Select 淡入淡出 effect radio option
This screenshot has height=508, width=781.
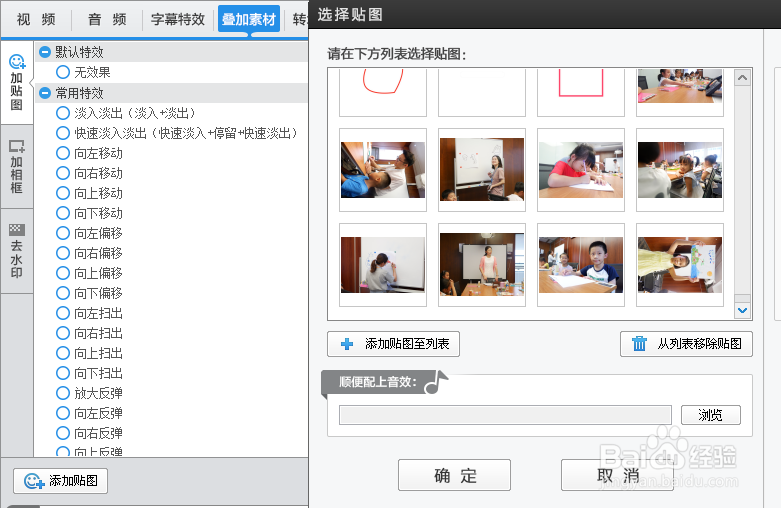pos(63,113)
